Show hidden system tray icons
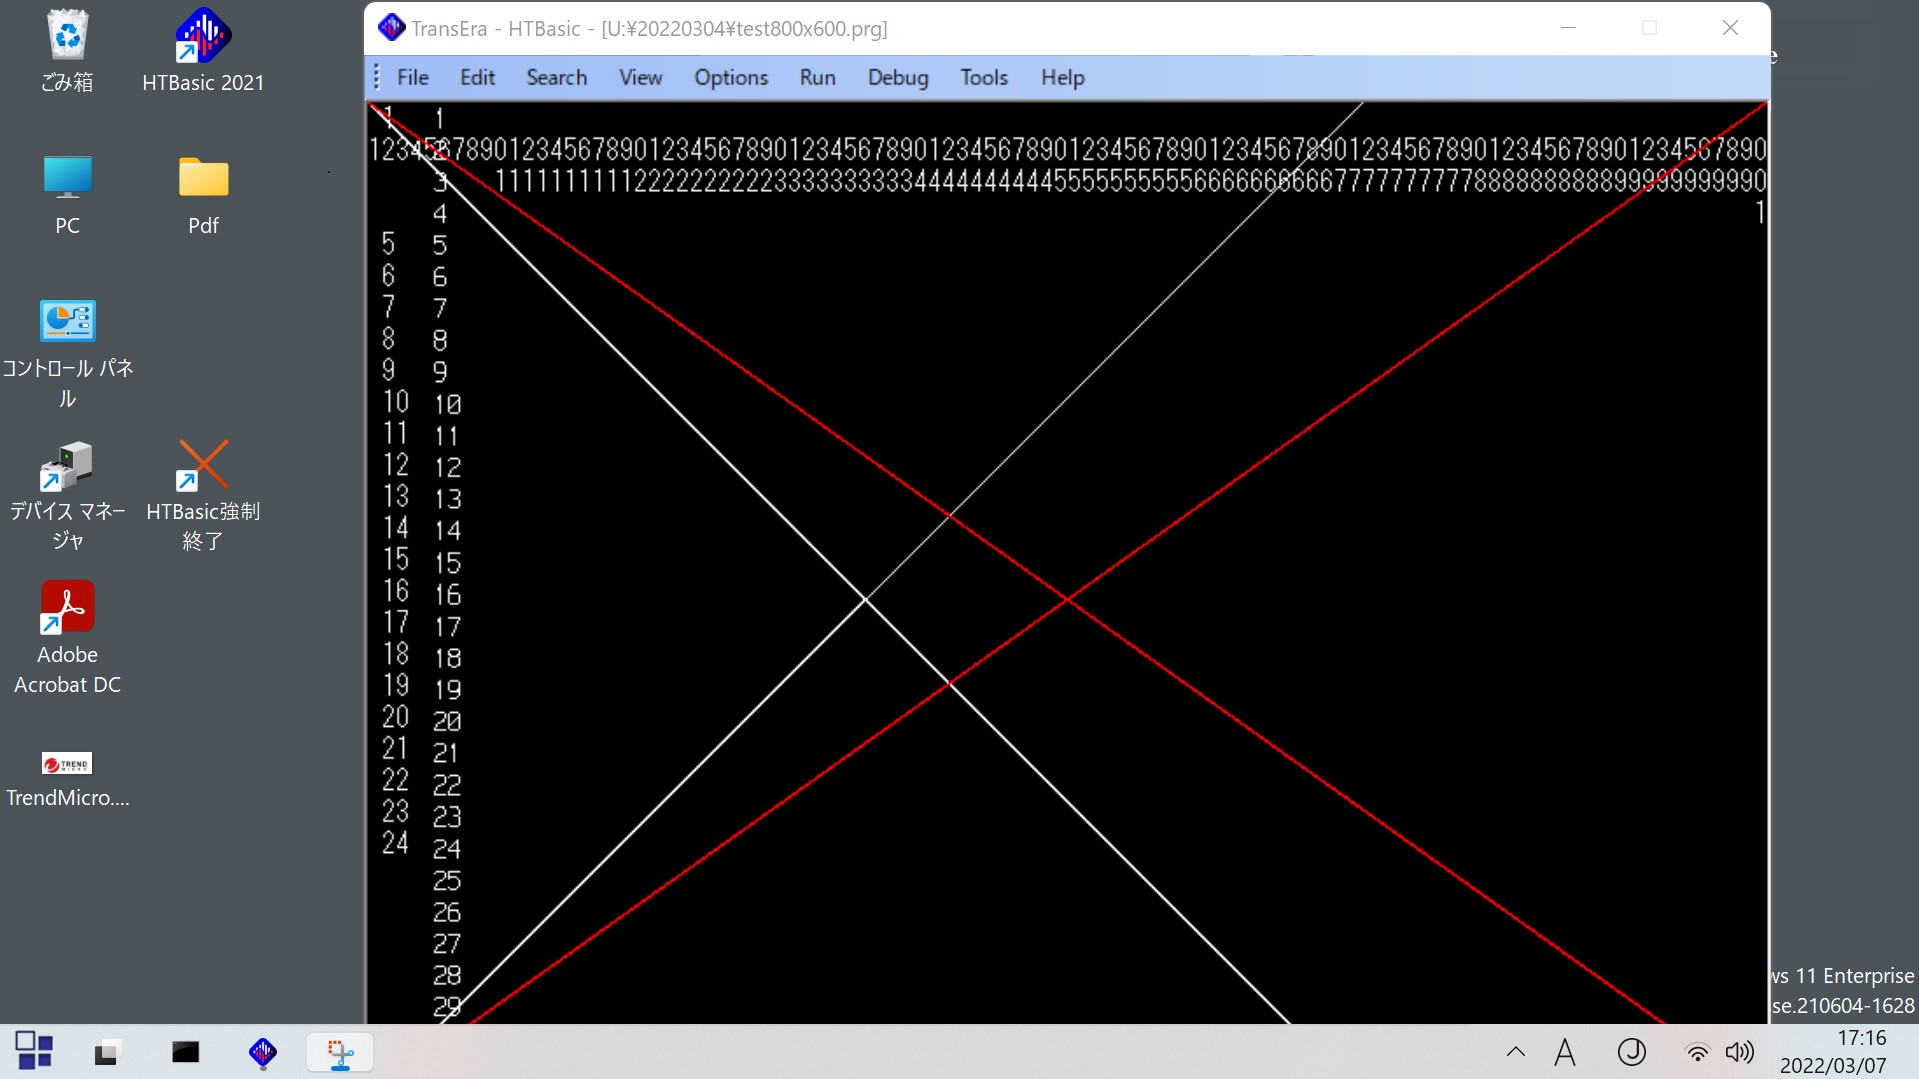Viewport: 1919px width, 1079px height. (x=1516, y=1051)
